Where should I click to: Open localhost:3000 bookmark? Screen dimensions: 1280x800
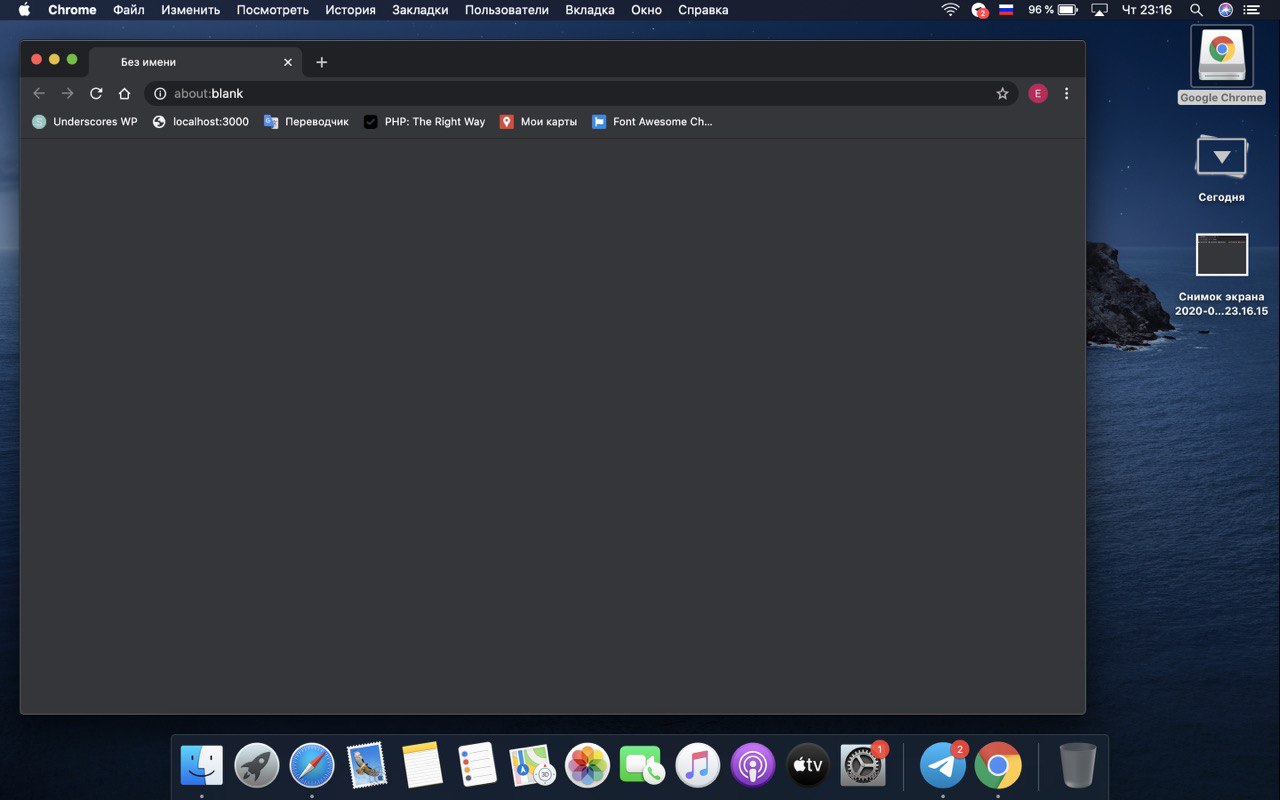pyautogui.click(x=201, y=122)
